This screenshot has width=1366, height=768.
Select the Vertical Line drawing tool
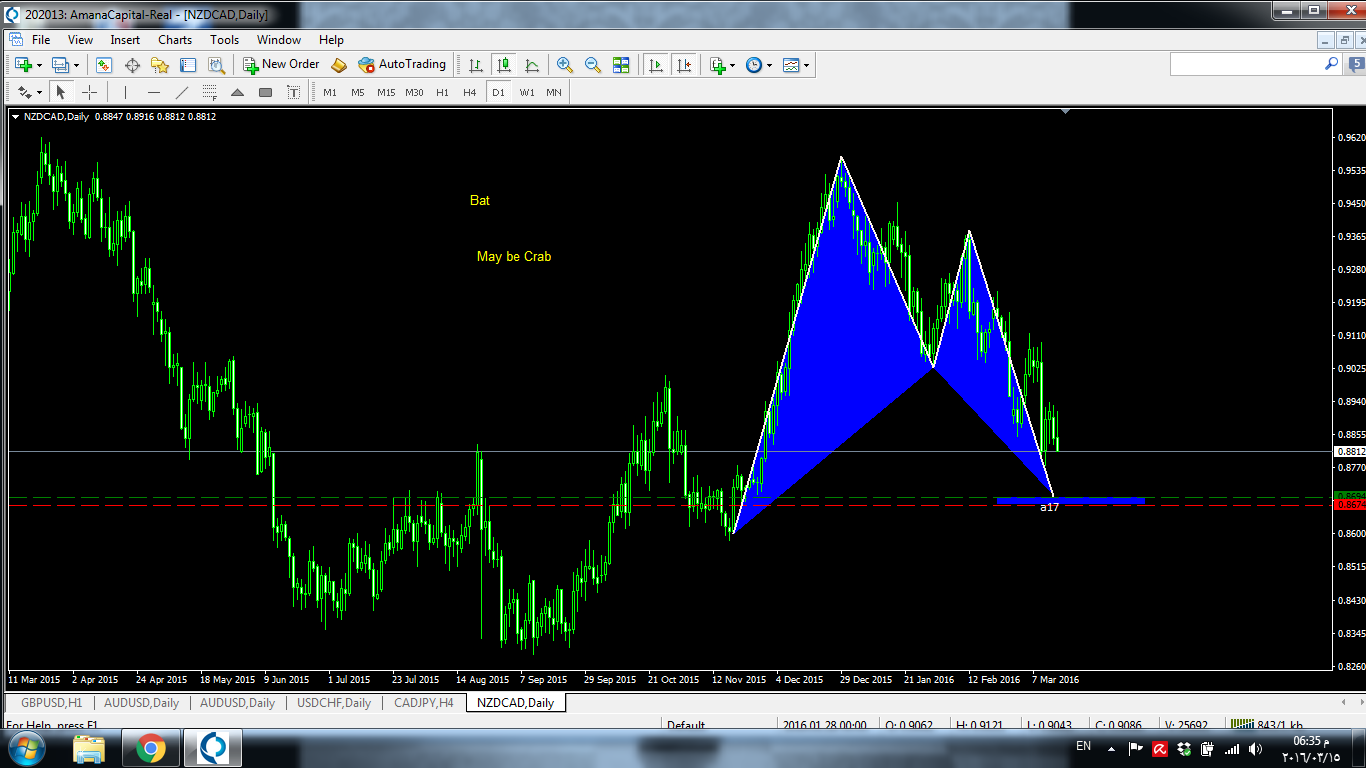coord(125,92)
